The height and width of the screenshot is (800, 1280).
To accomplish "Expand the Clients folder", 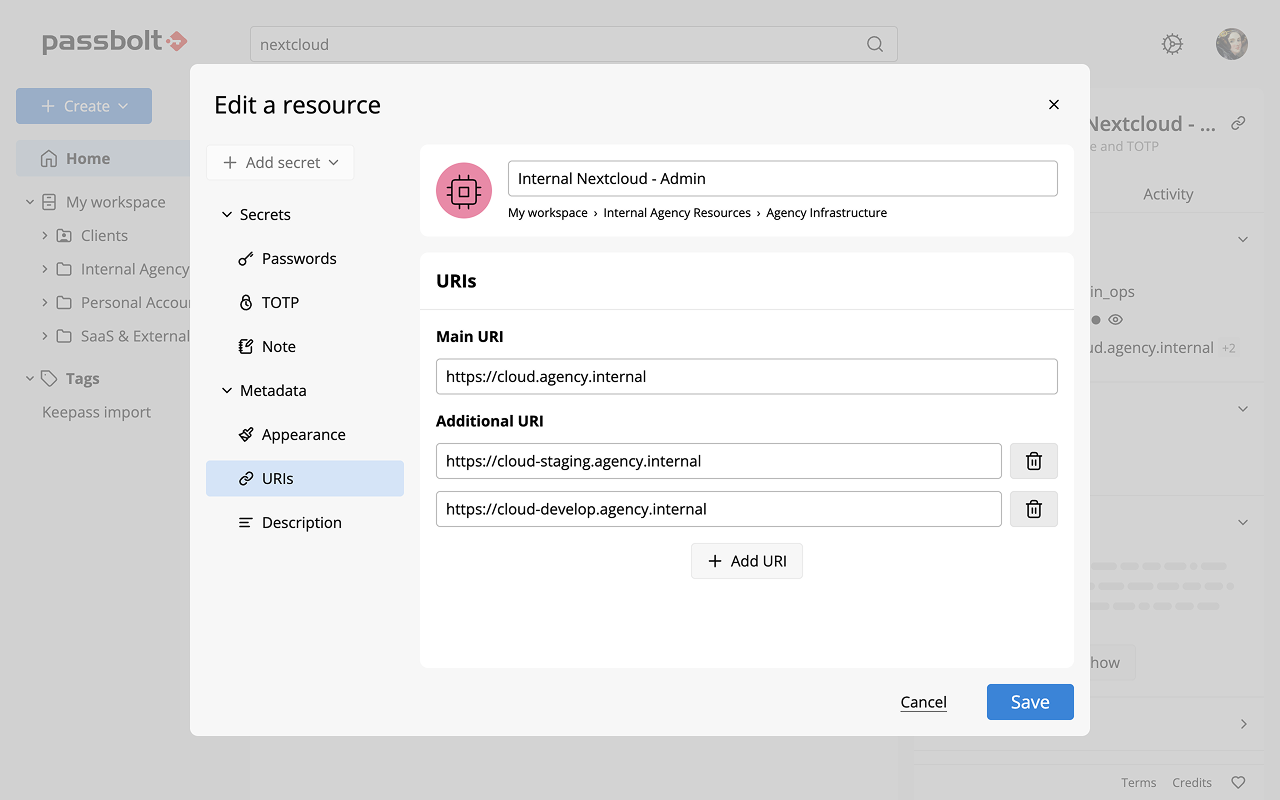I will point(45,236).
